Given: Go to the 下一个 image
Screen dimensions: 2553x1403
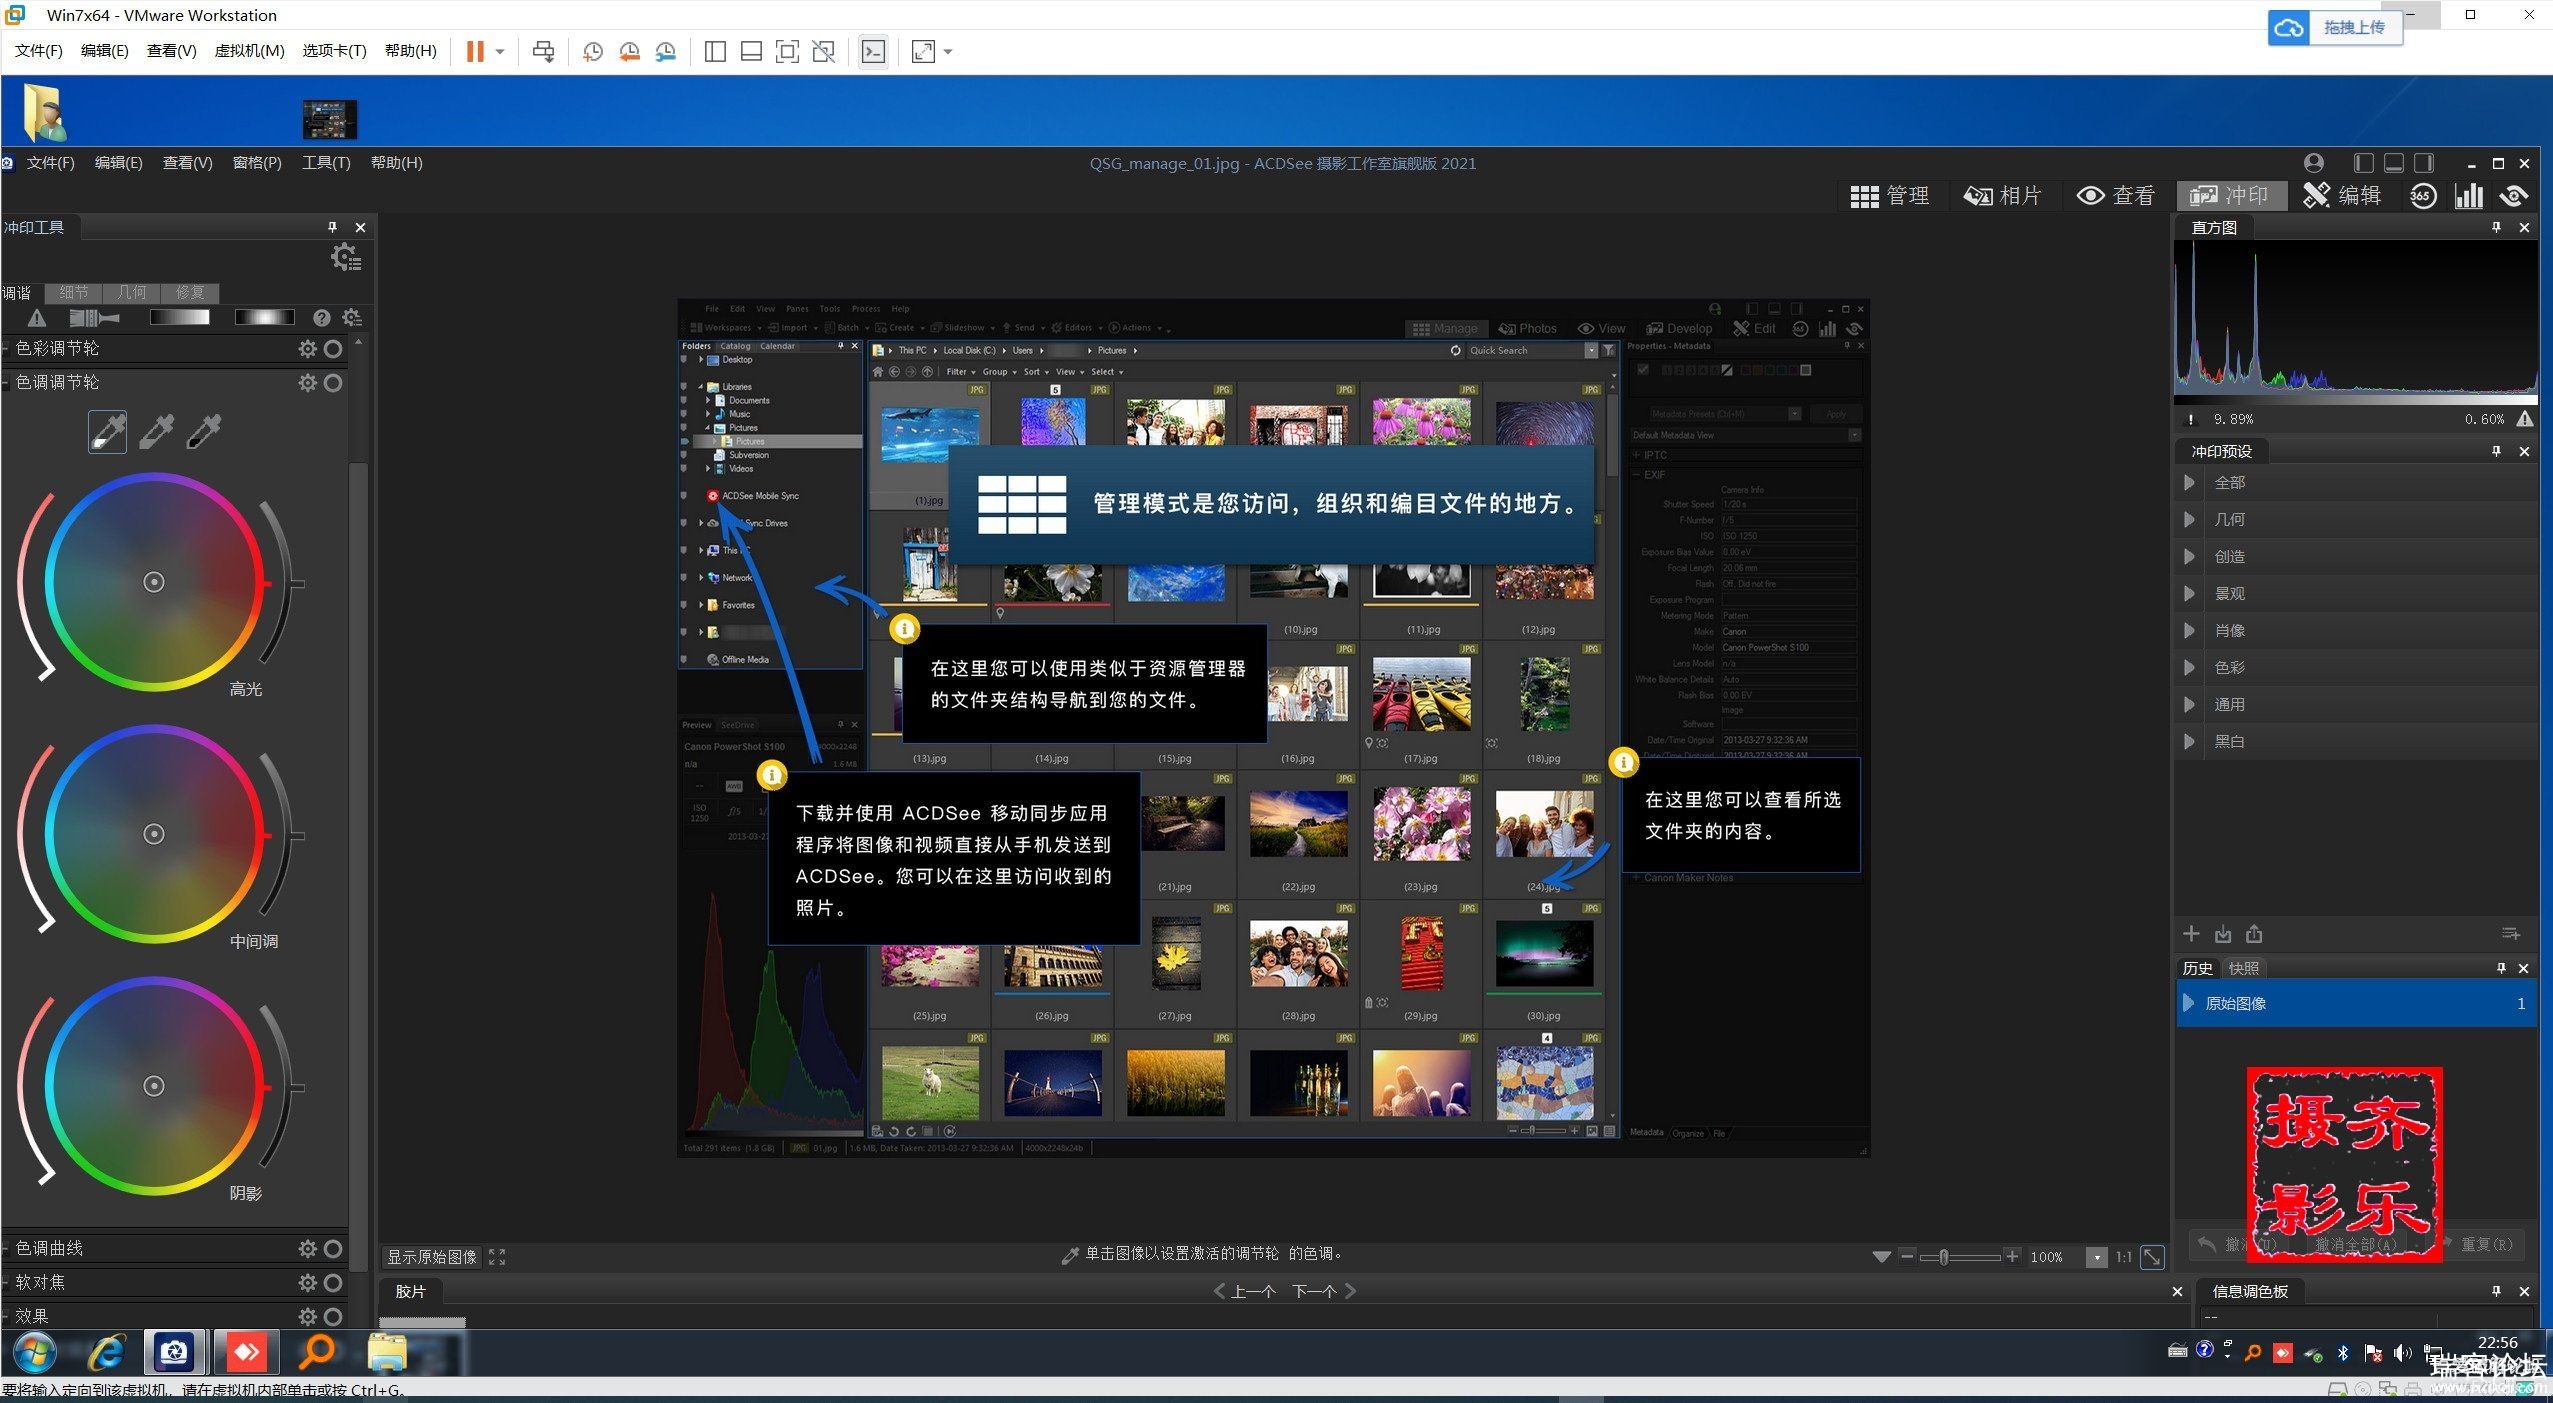Looking at the screenshot, I should pos(1324,1291).
